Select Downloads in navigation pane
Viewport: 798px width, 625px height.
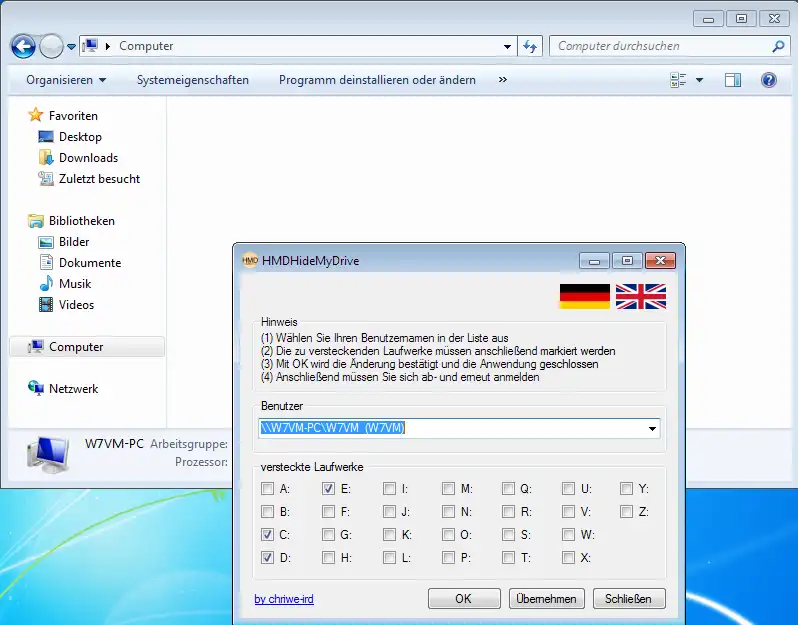coord(89,158)
